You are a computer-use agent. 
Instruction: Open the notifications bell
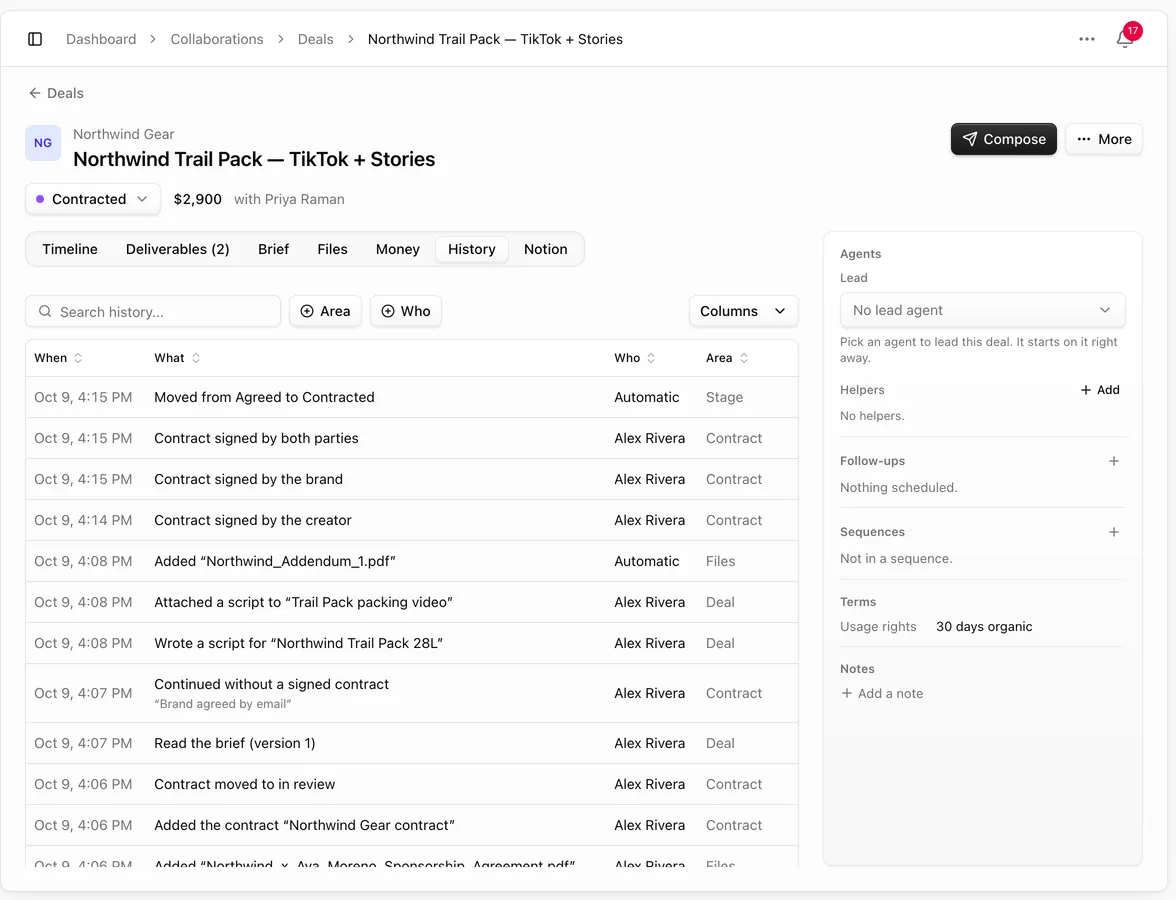[1124, 38]
